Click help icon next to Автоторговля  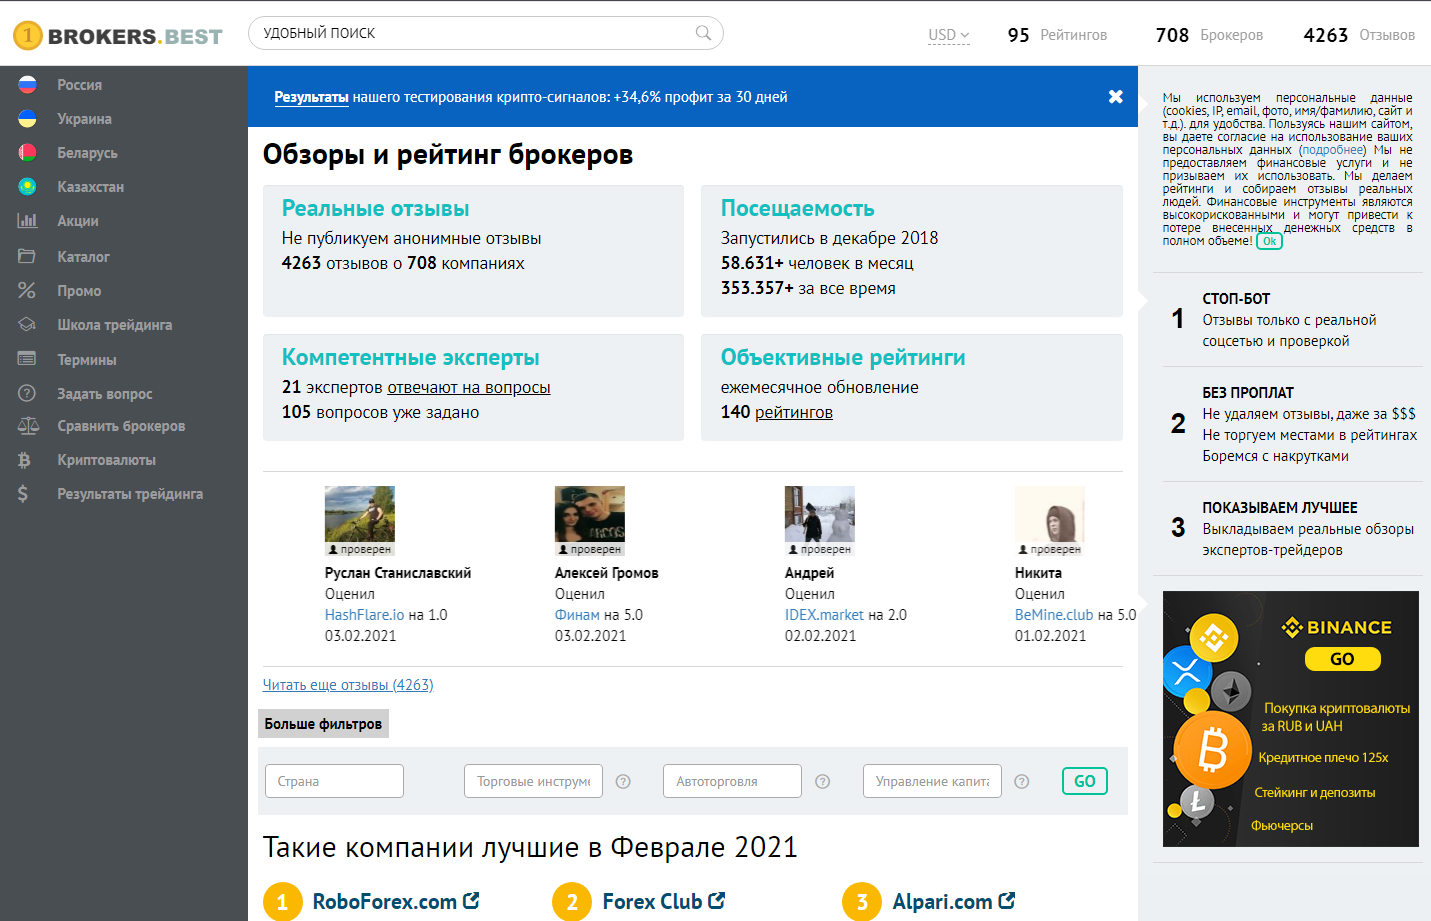click(x=823, y=781)
